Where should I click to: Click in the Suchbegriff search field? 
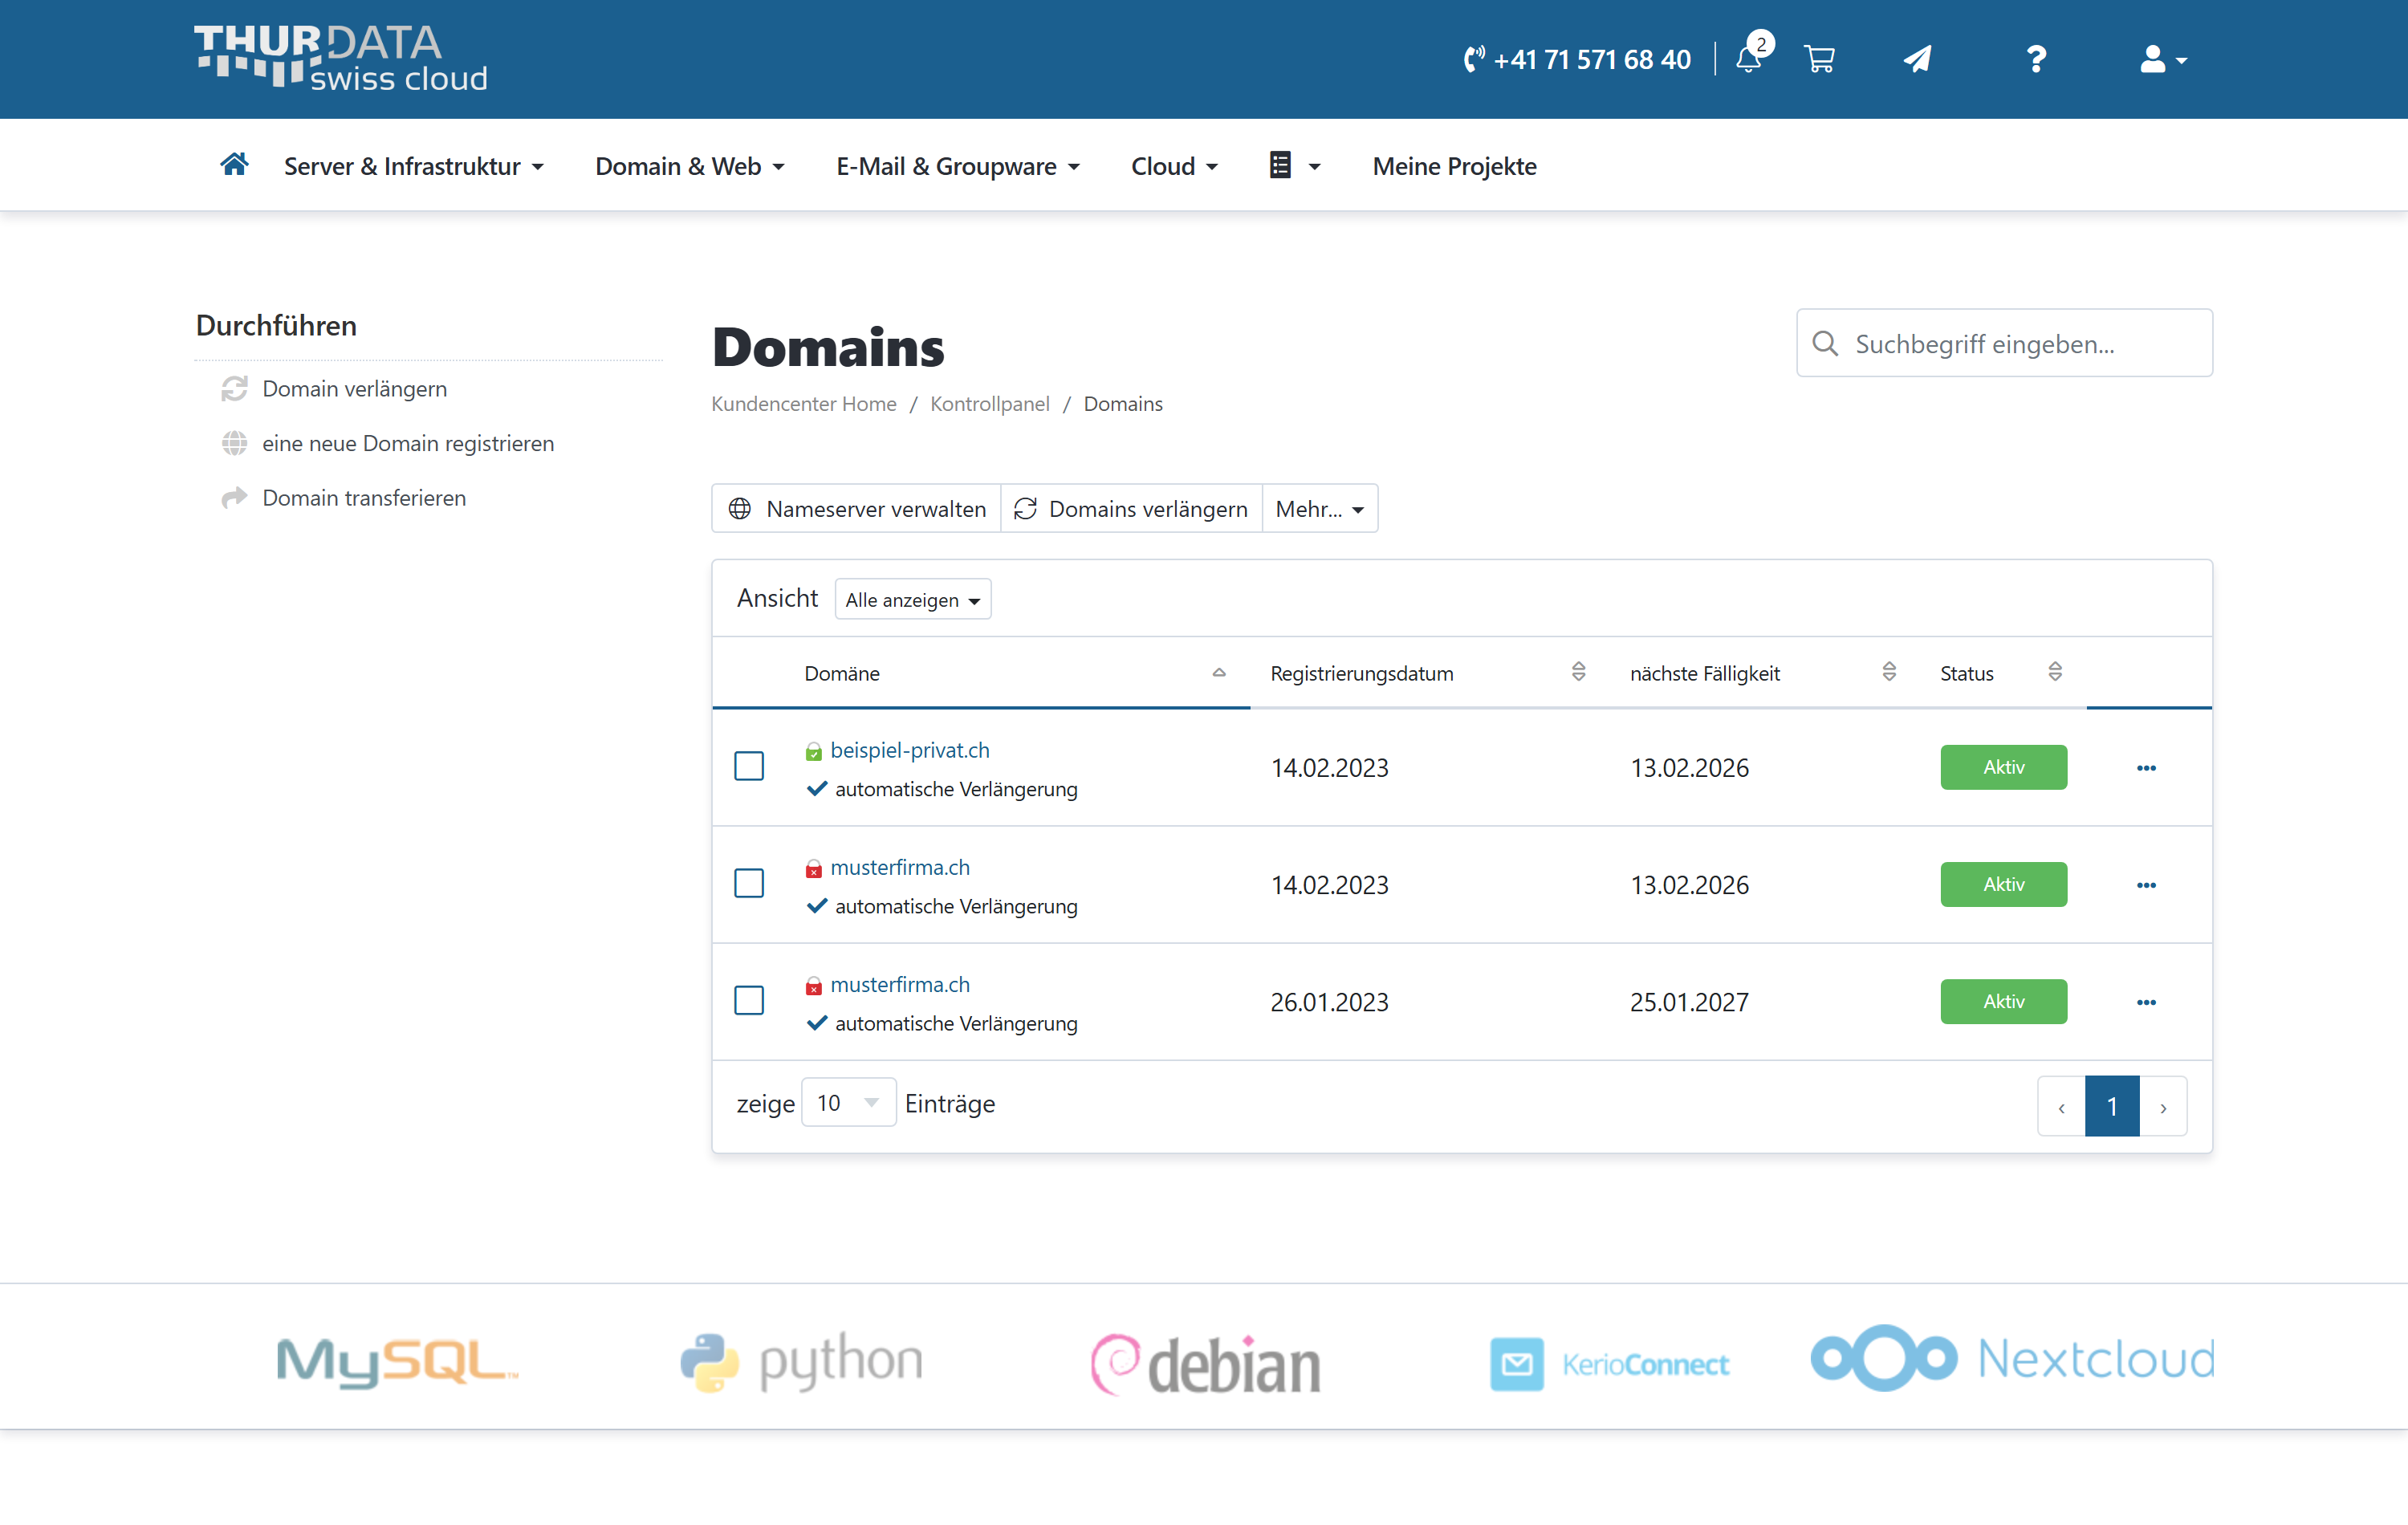pyautogui.click(x=2004, y=343)
